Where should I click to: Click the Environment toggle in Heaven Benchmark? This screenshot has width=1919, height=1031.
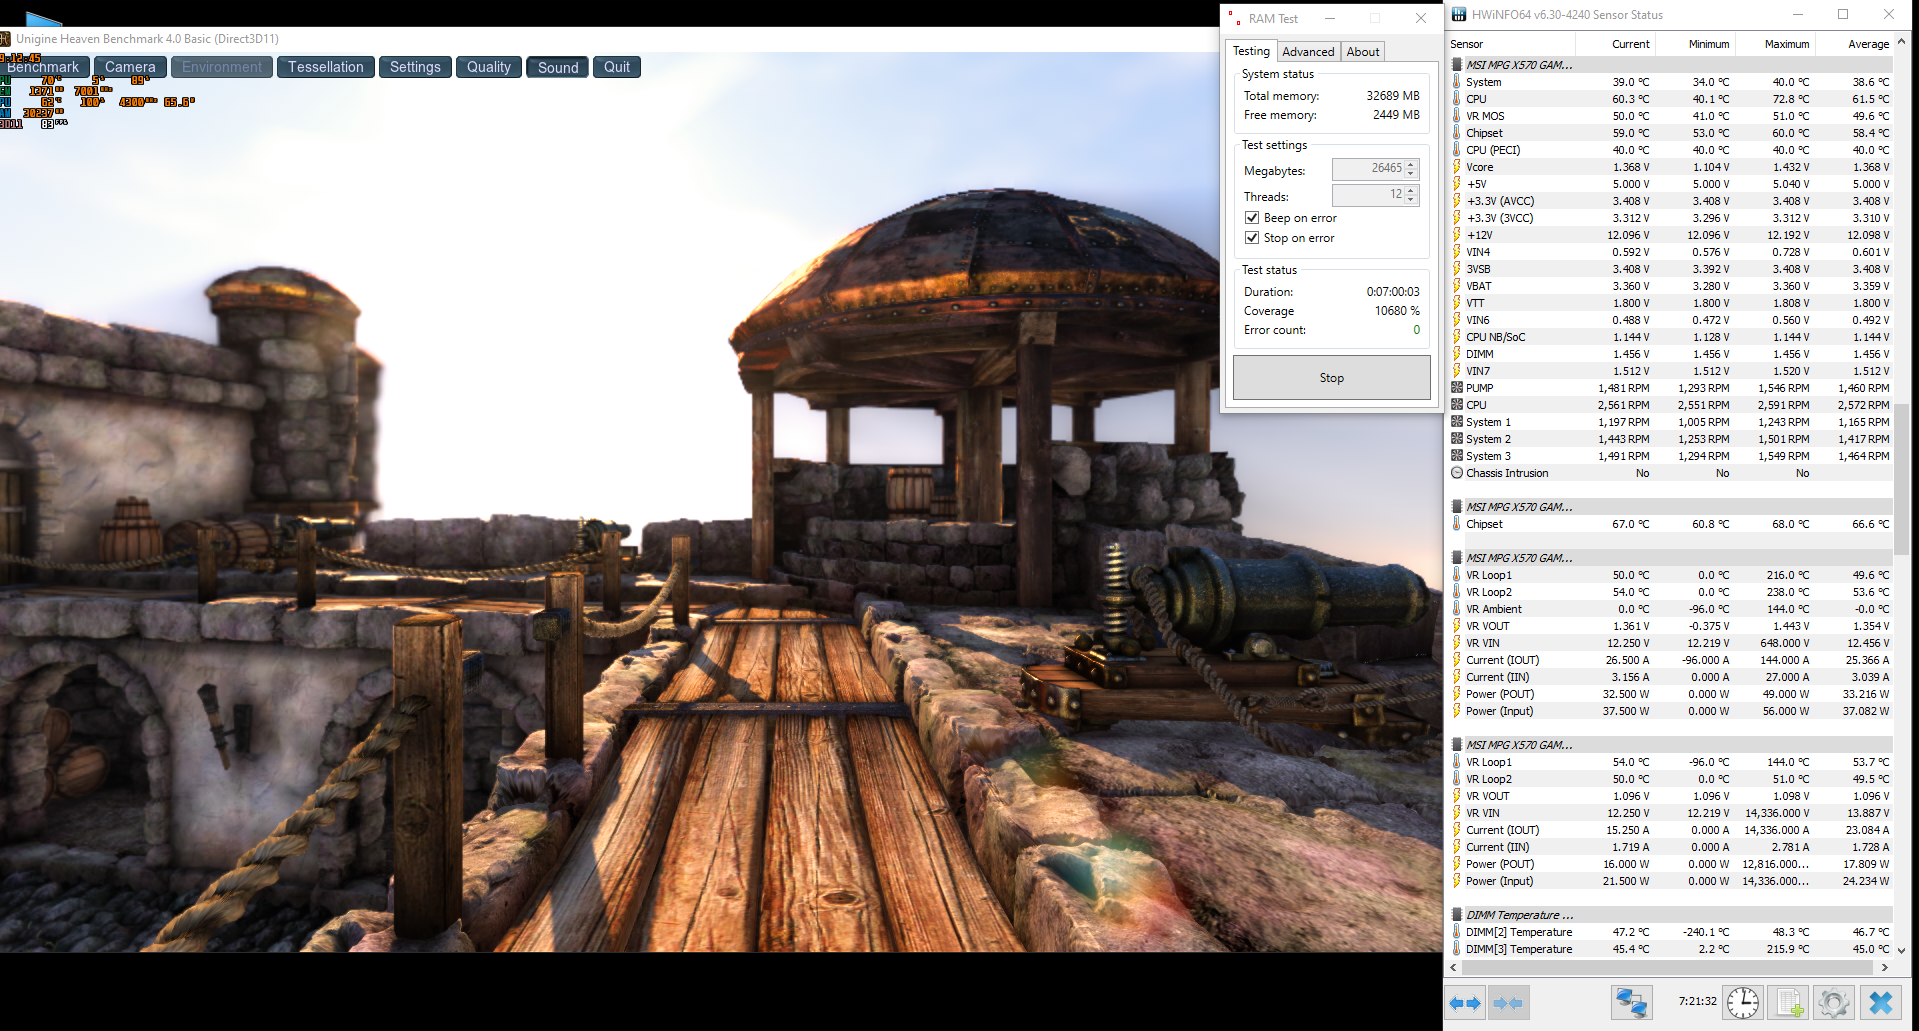click(x=221, y=67)
